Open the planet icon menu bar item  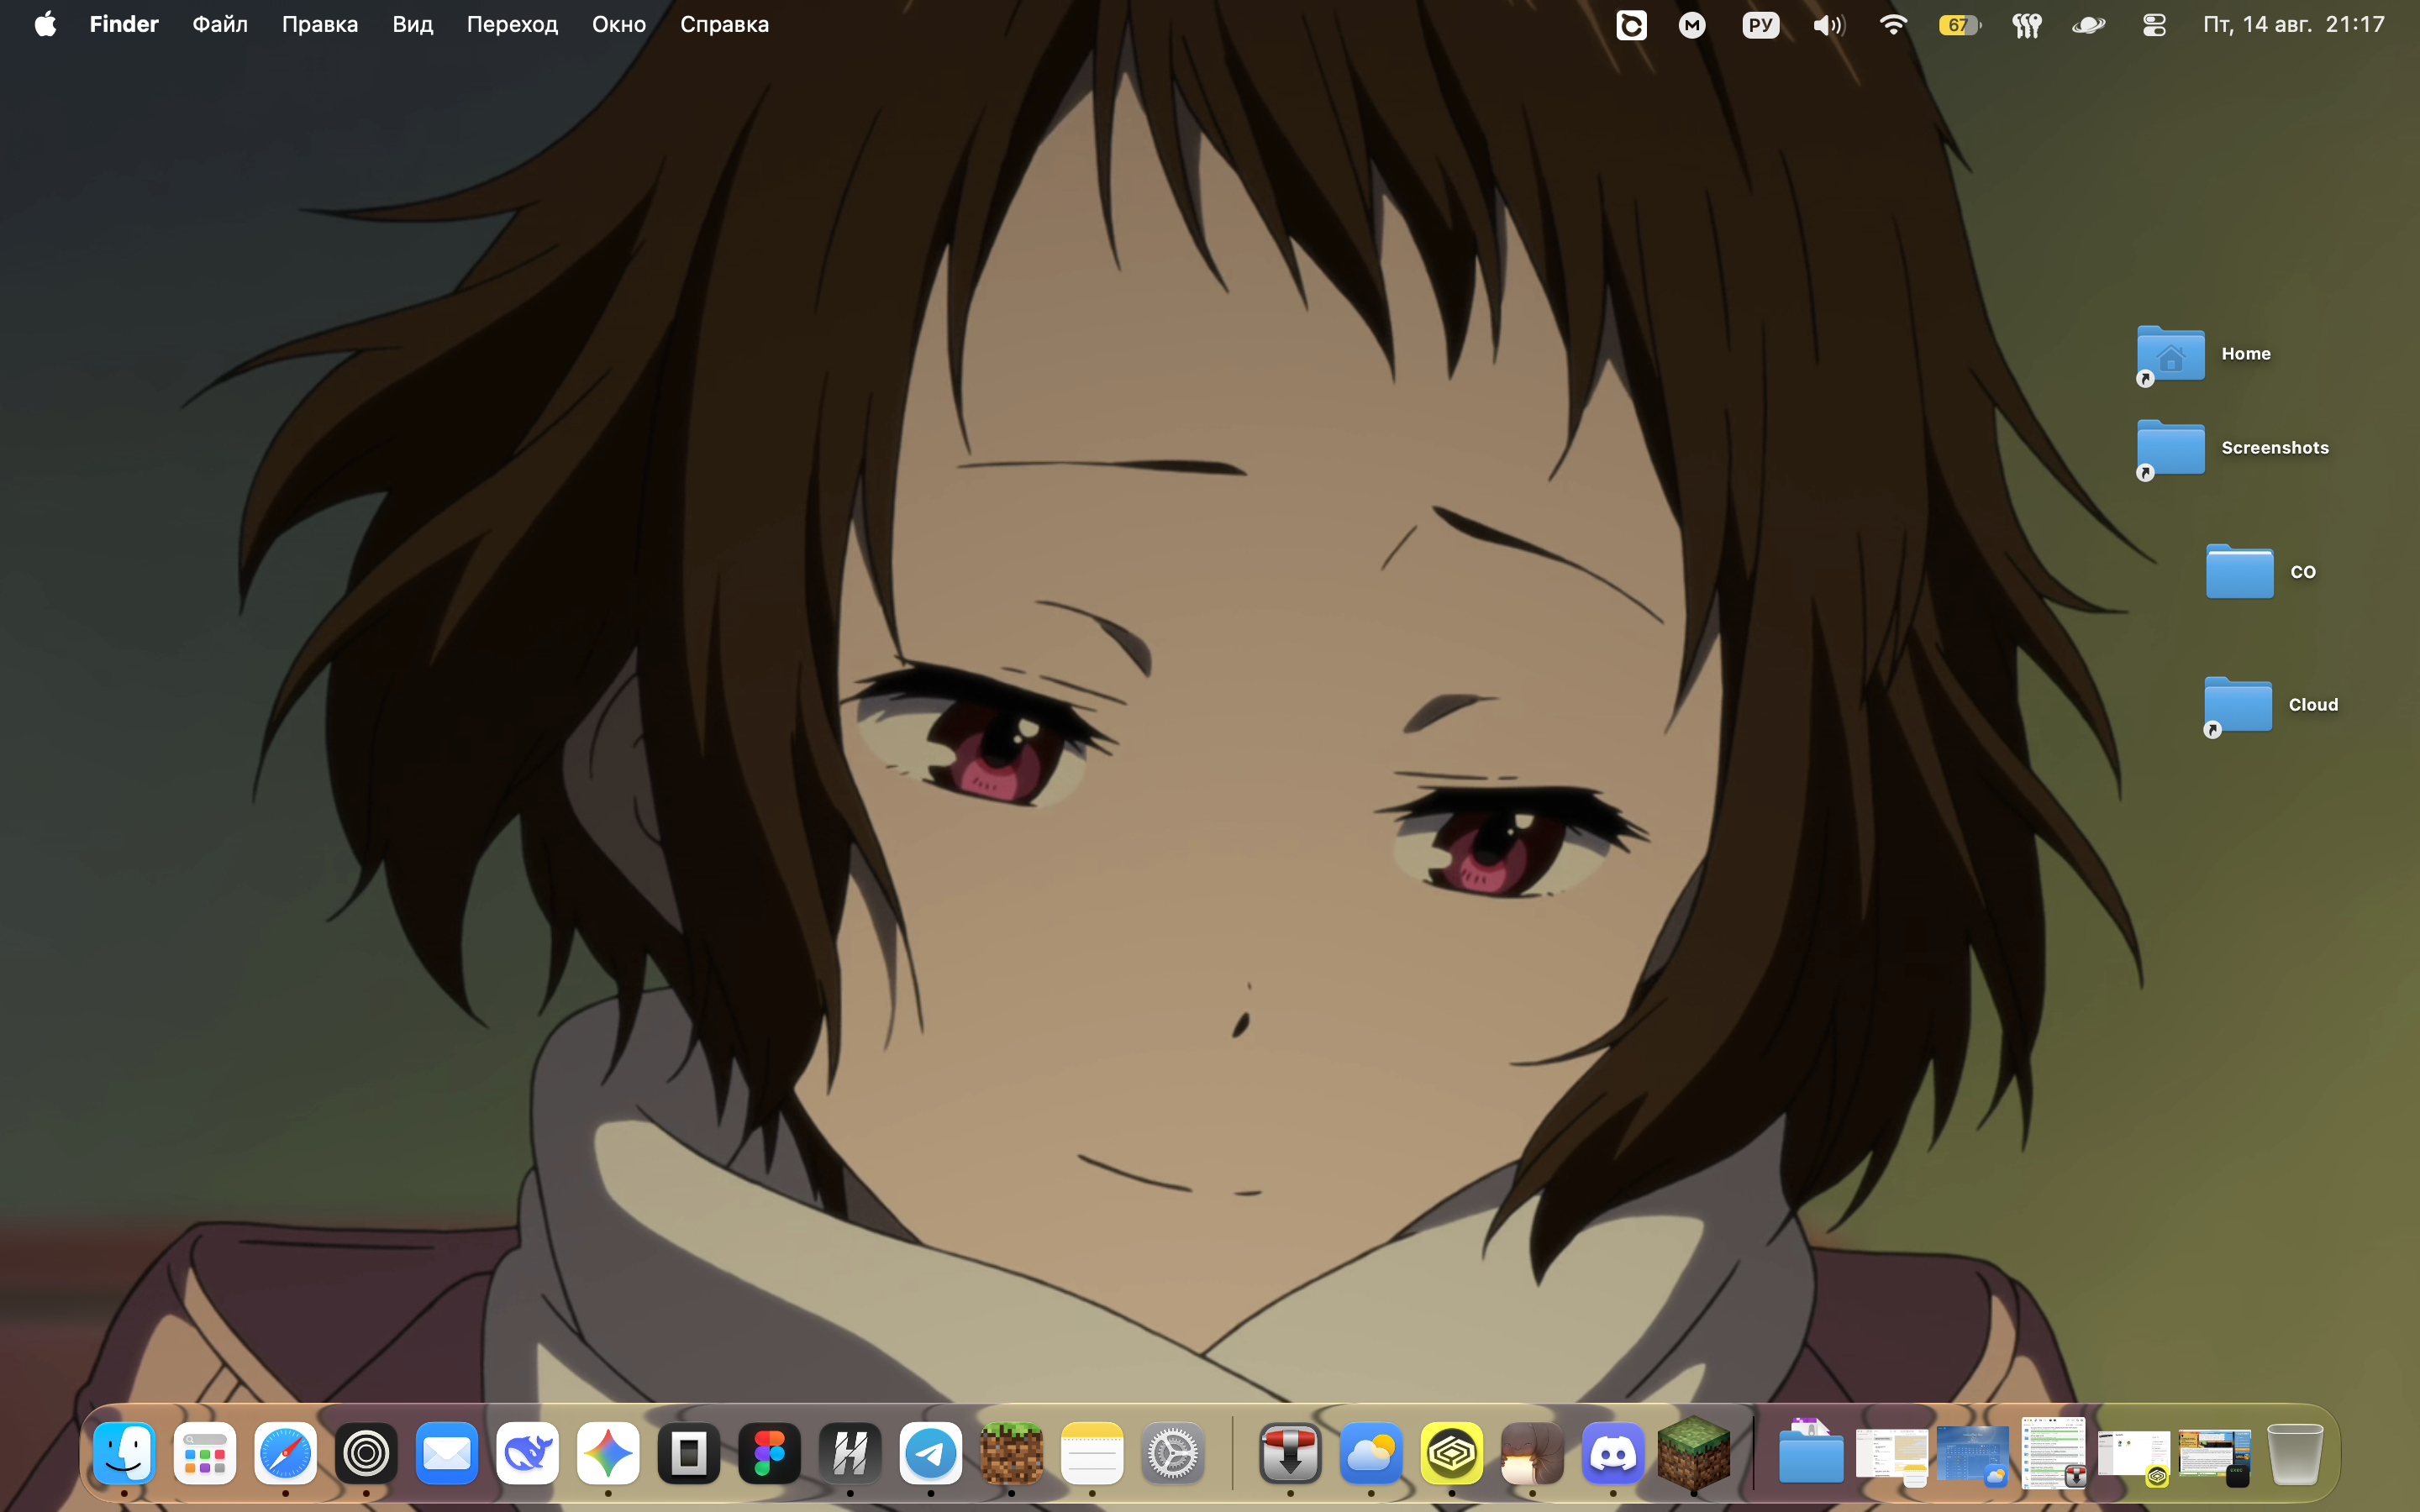tap(2089, 25)
